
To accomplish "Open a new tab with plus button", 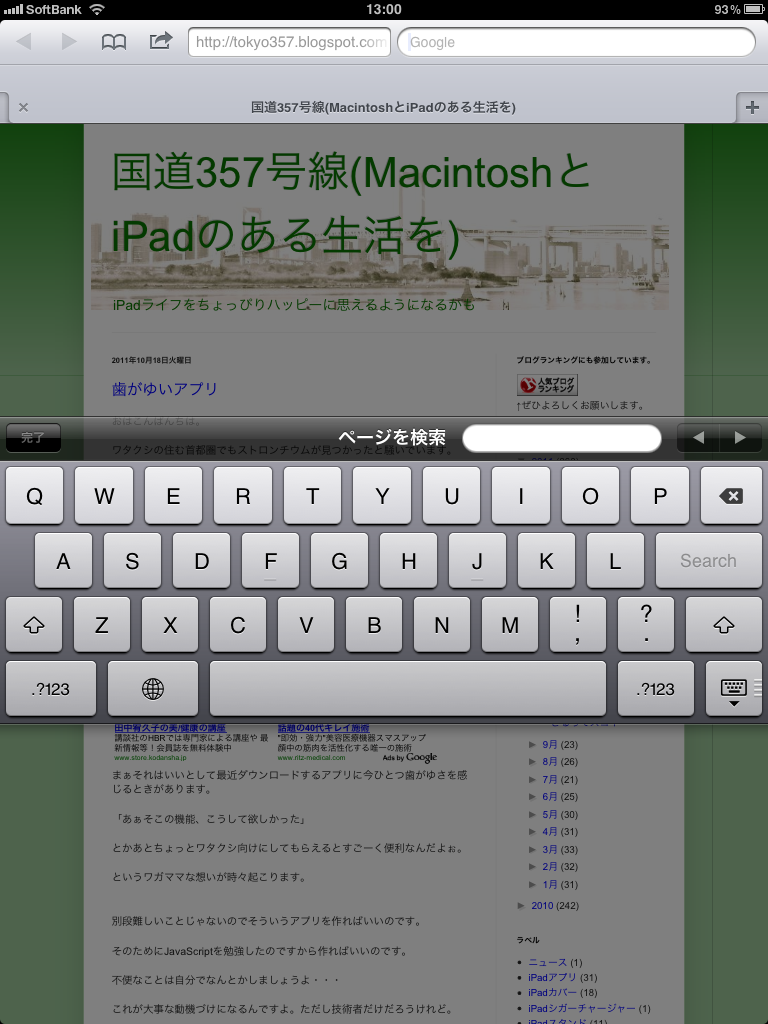I will click(752, 107).
